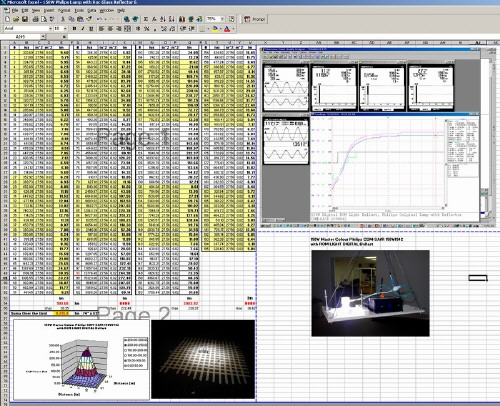The image size is (500, 406).
Task: Create a new workbook with New icon
Action: (x=8, y=19)
